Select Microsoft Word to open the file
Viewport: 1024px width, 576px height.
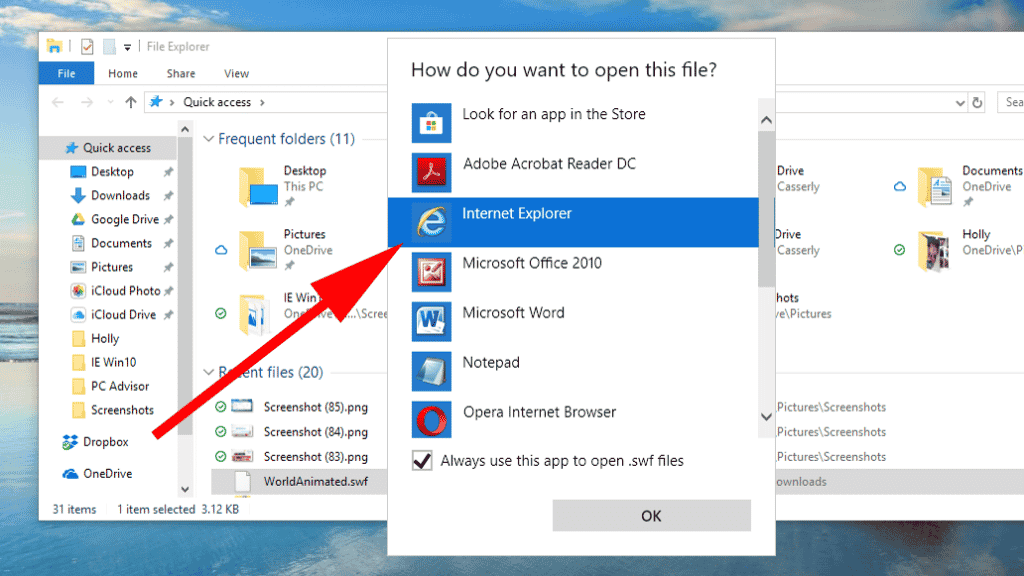(x=573, y=321)
